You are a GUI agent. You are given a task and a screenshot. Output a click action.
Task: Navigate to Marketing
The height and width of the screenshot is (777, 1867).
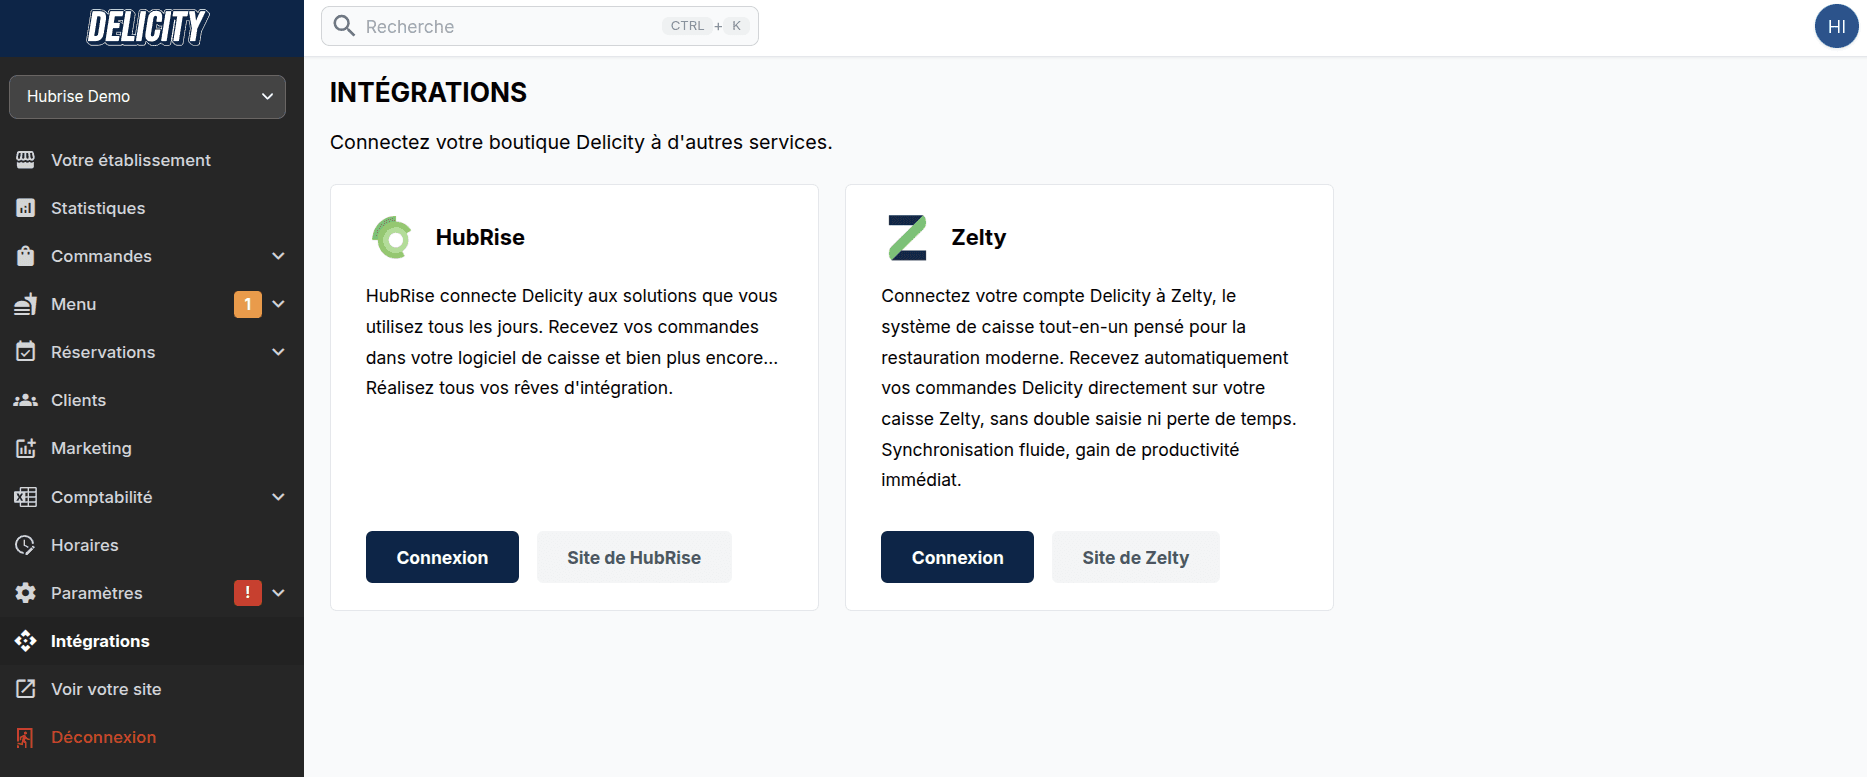click(x=152, y=448)
